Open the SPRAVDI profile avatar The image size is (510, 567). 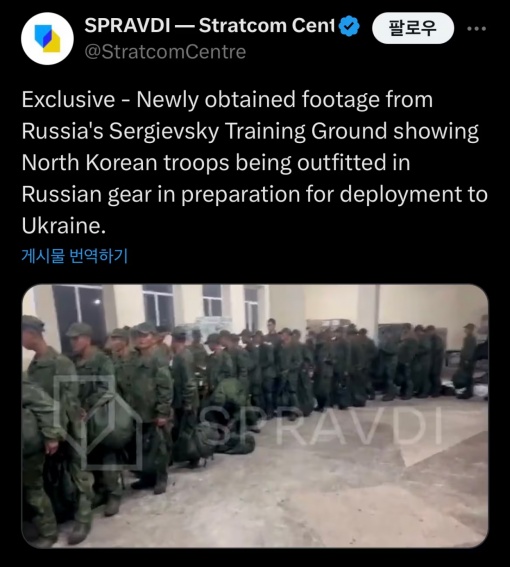47,39
